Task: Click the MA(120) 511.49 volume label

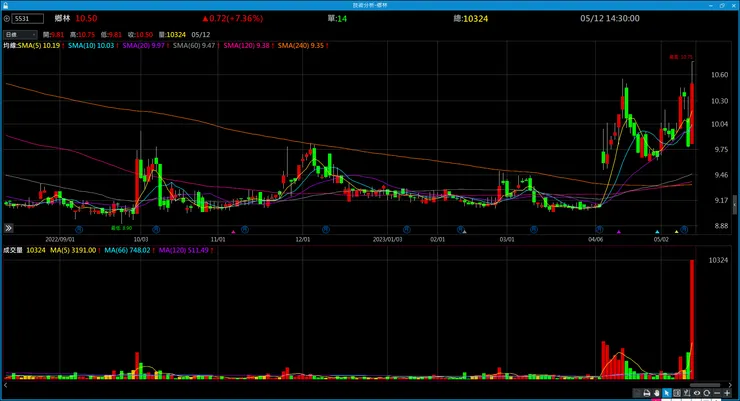Action: (184, 250)
